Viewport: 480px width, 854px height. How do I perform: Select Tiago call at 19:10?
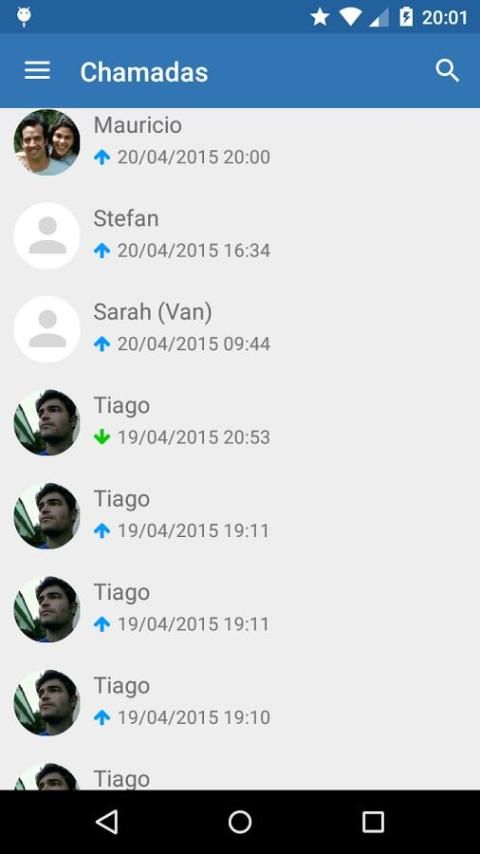click(240, 703)
